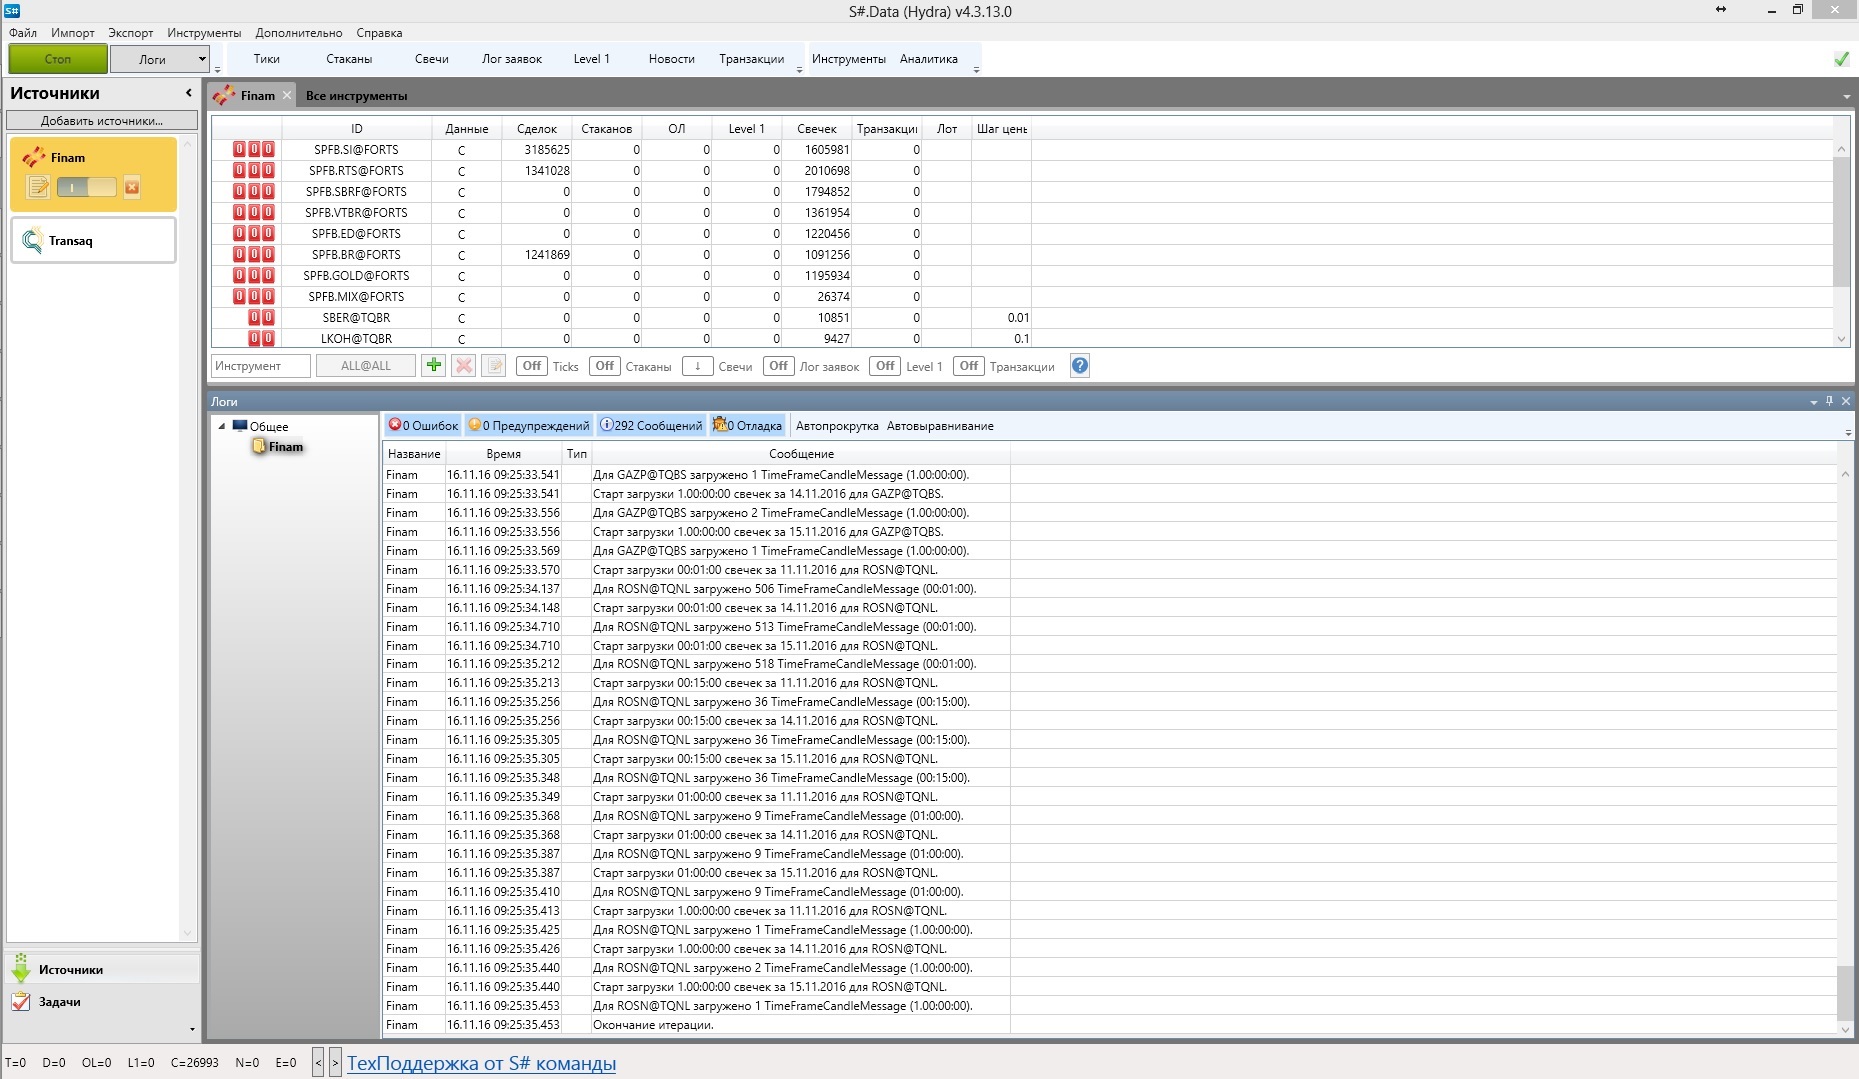This screenshot has width=1859, height=1079.
Task: Close the Логи panel
Action: (1846, 401)
